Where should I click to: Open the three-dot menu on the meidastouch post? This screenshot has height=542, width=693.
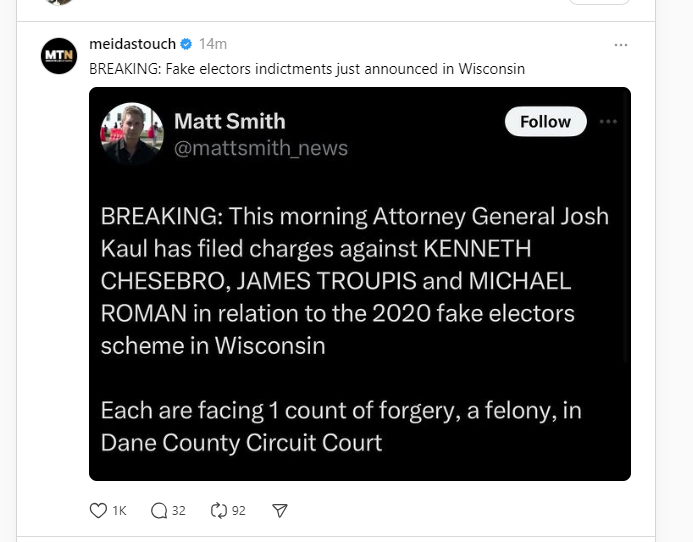click(x=621, y=45)
